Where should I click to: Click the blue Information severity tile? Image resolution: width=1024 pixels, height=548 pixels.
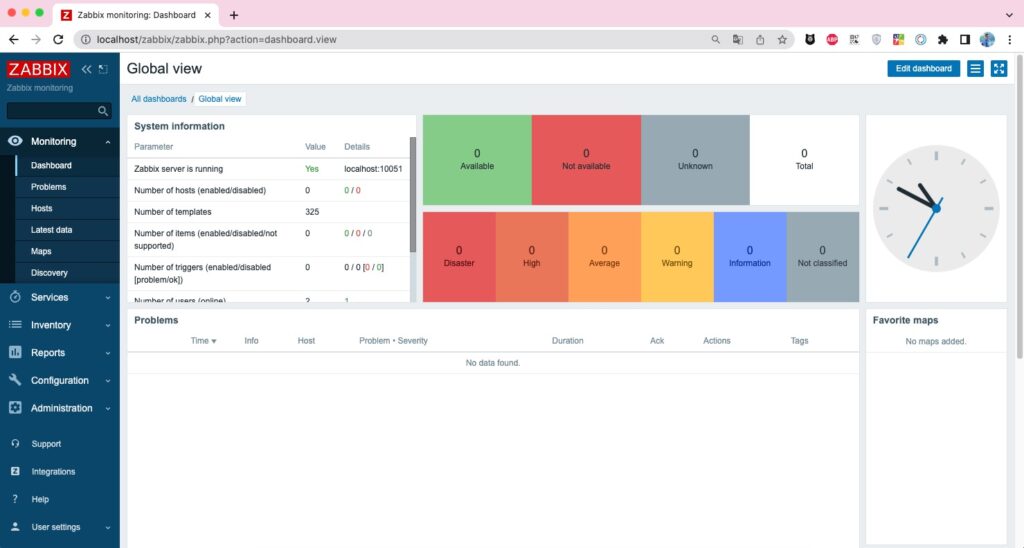point(750,257)
